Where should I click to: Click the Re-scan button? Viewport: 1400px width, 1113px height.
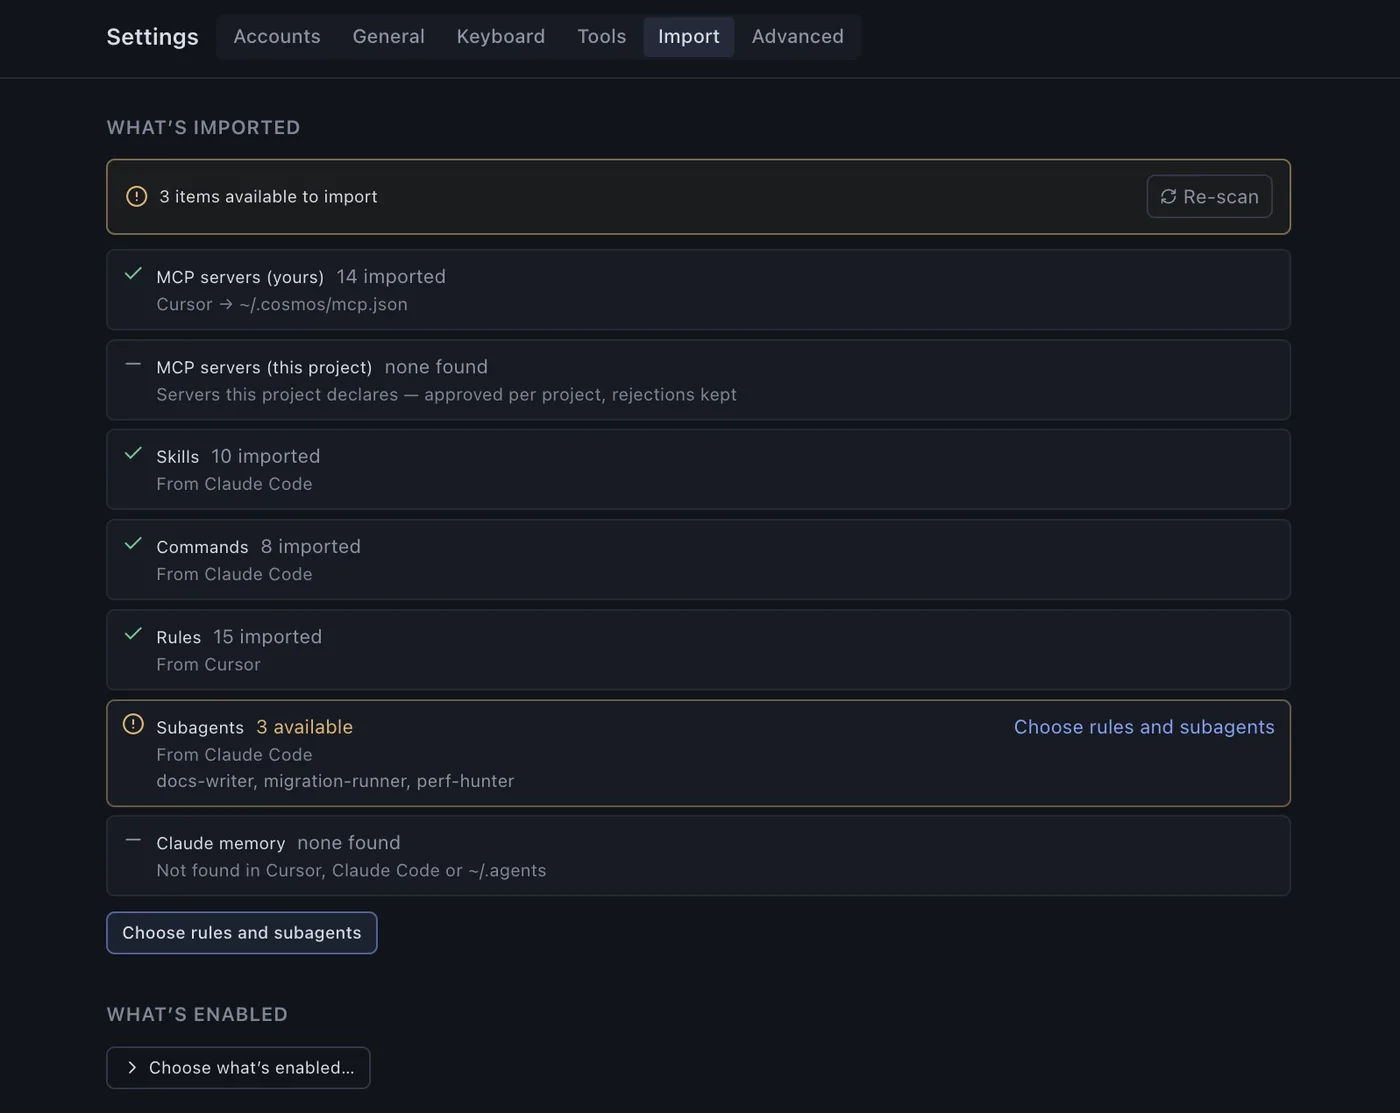click(x=1209, y=197)
